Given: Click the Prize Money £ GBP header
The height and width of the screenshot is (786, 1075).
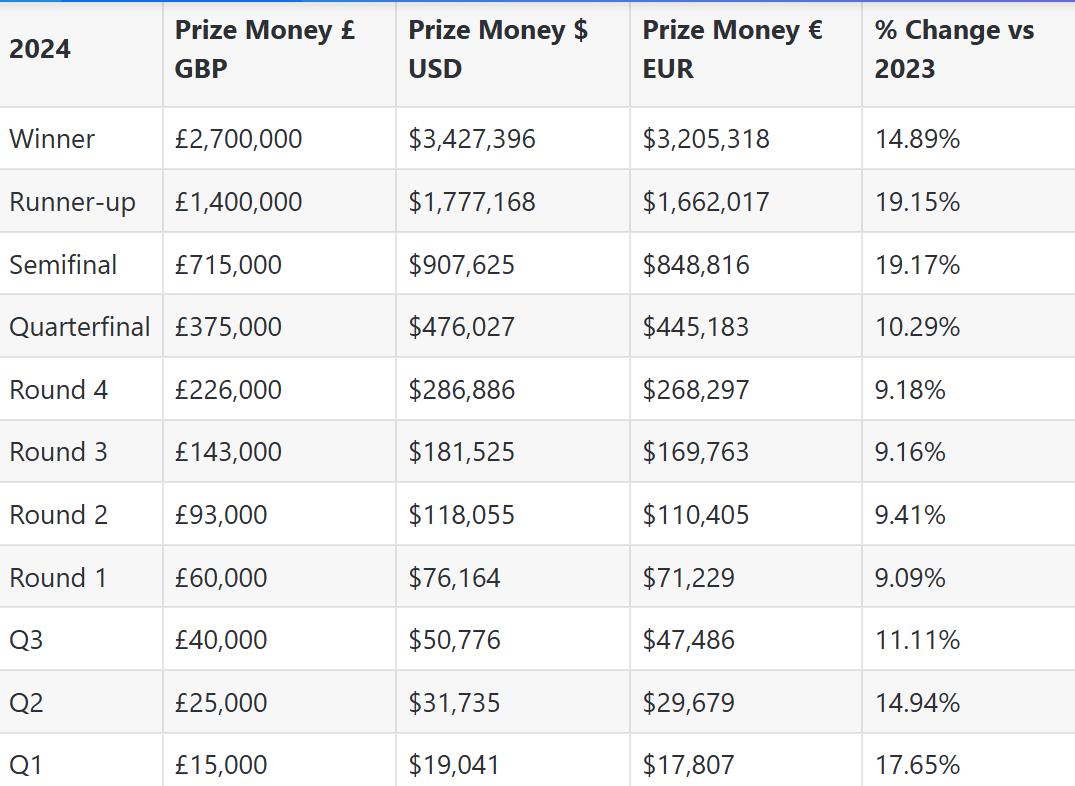Looking at the screenshot, I should pyautogui.click(x=265, y=49).
